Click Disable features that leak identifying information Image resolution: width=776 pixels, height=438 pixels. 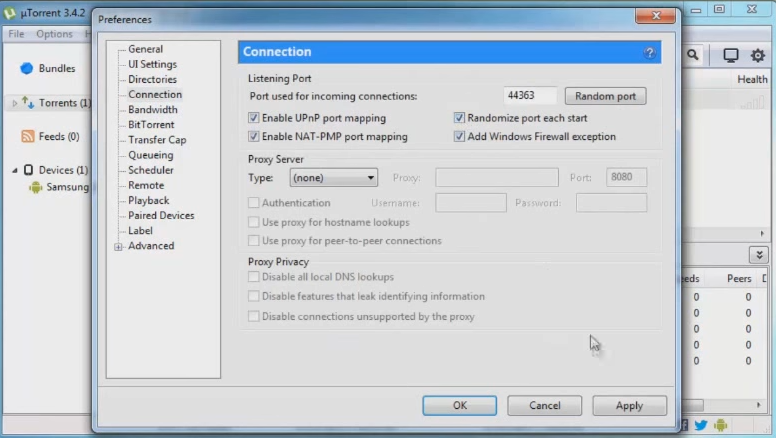click(x=253, y=296)
